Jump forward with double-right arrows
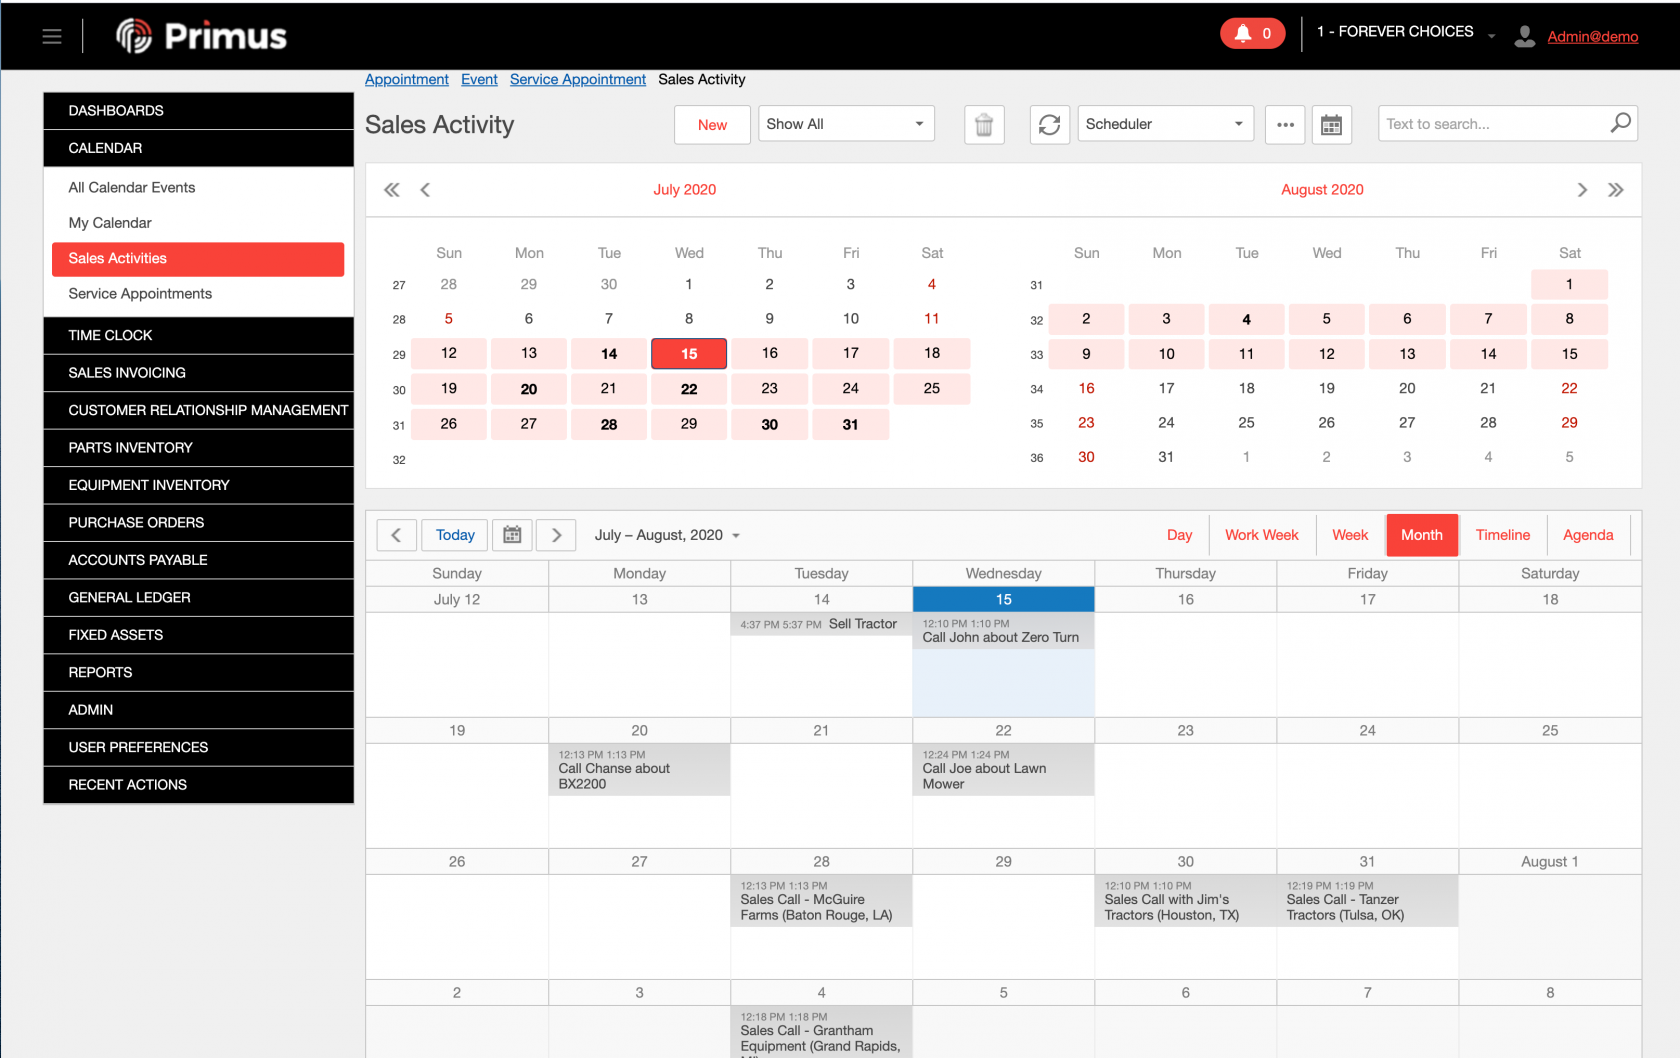This screenshot has width=1680, height=1058. tap(1616, 190)
